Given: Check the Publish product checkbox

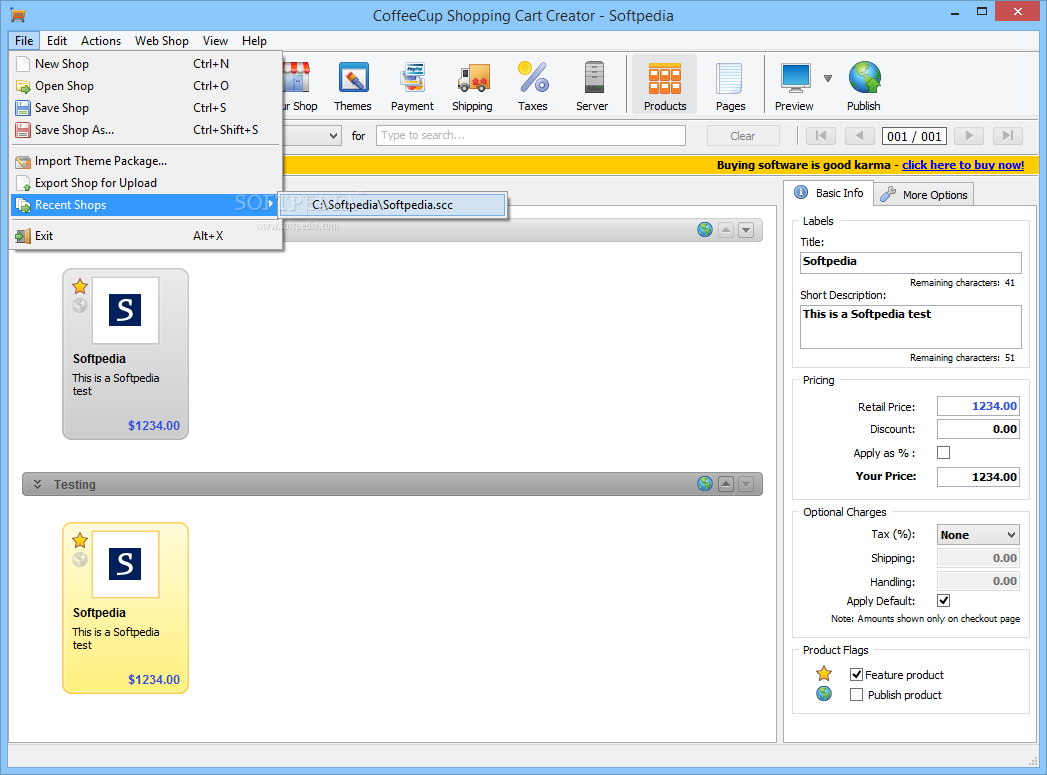Looking at the screenshot, I should click(856, 694).
